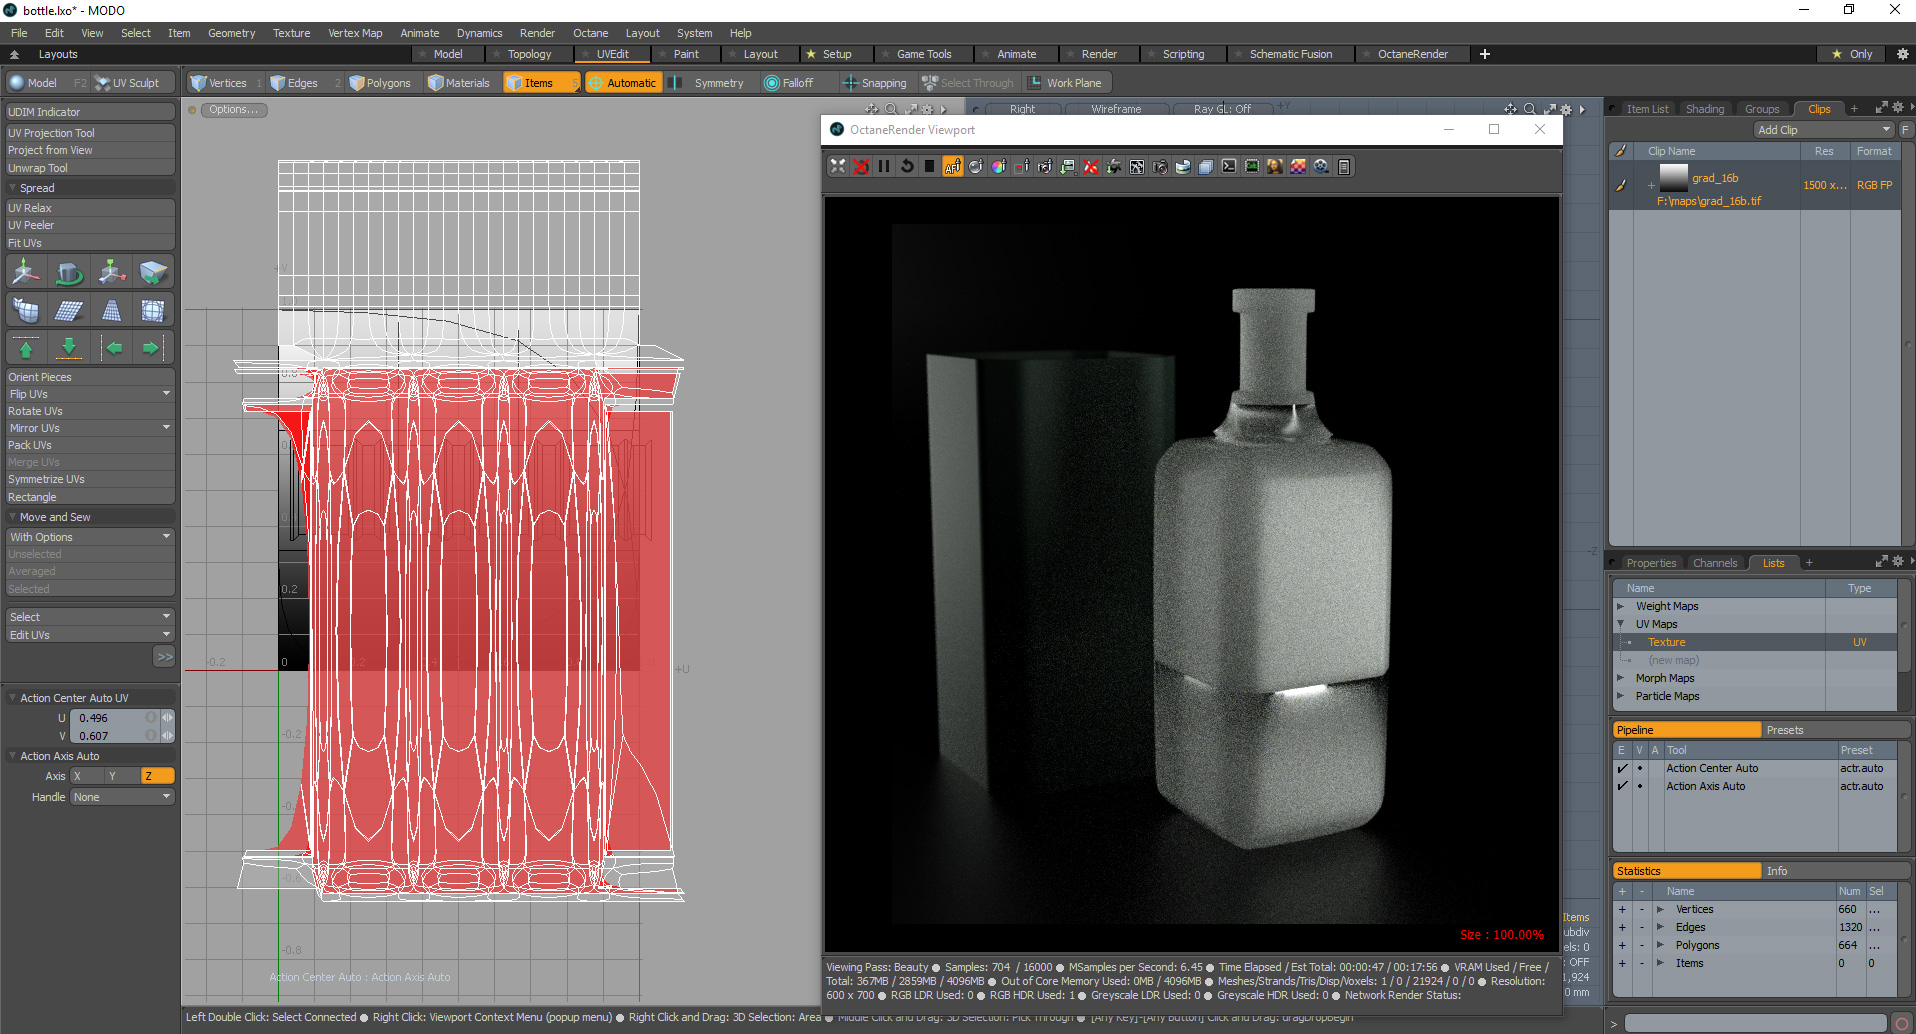Open the Add Clip dropdown

point(1824,130)
